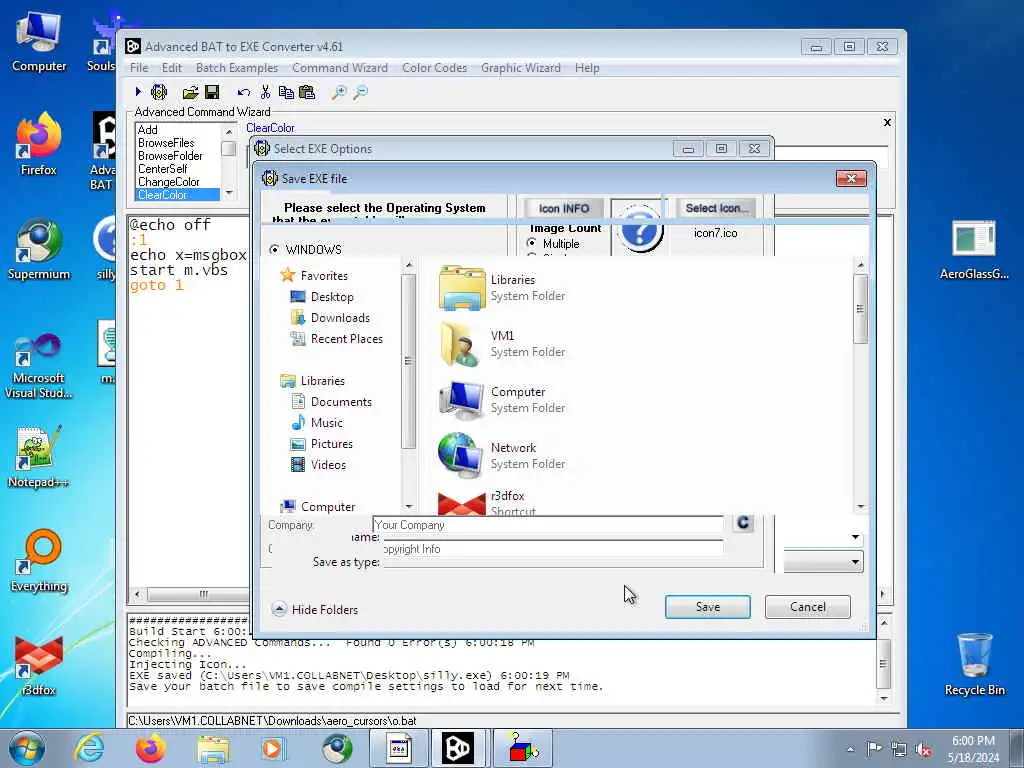Open Recycle Bin on desktop
This screenshot has width=1024, height=768.
[x=974, y=663]
